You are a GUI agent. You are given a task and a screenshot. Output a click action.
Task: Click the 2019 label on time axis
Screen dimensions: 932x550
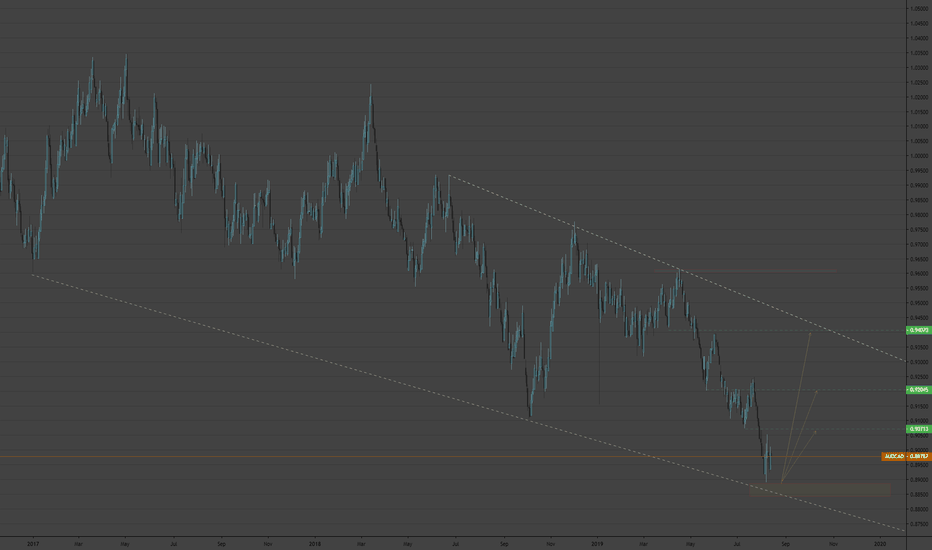coord(597,543)
